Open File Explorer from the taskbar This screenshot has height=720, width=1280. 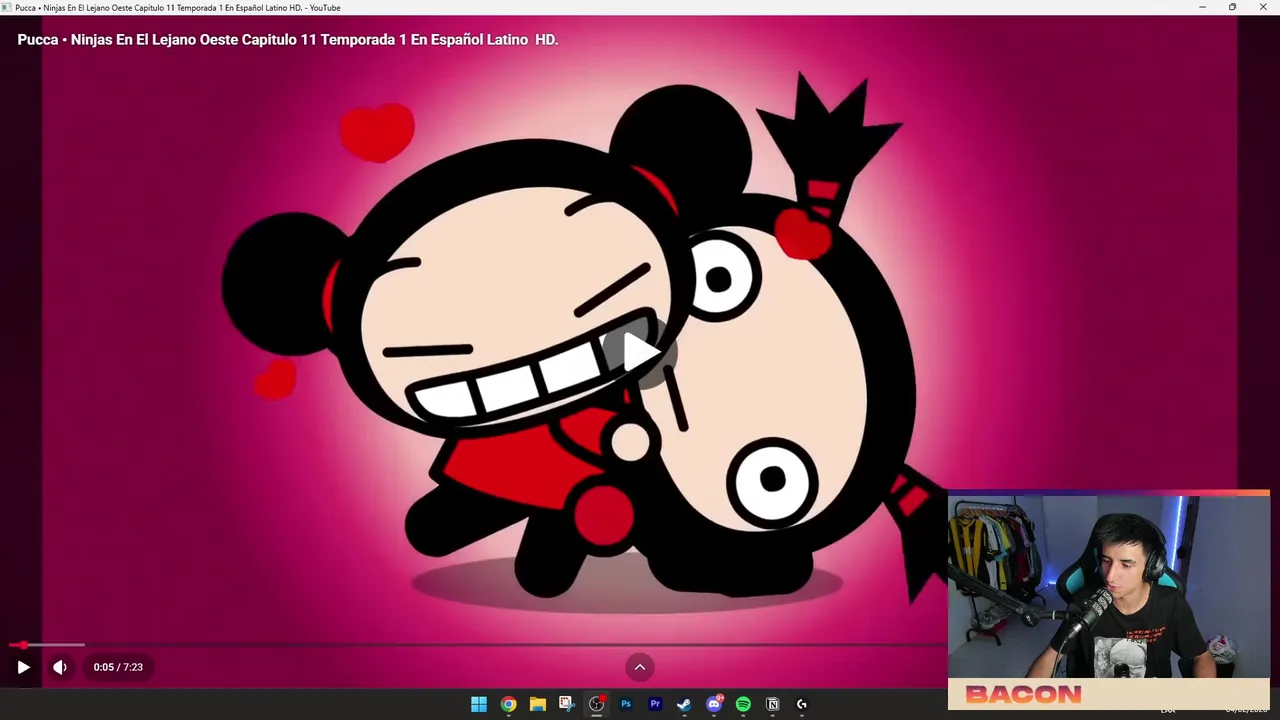pos(537,704)
